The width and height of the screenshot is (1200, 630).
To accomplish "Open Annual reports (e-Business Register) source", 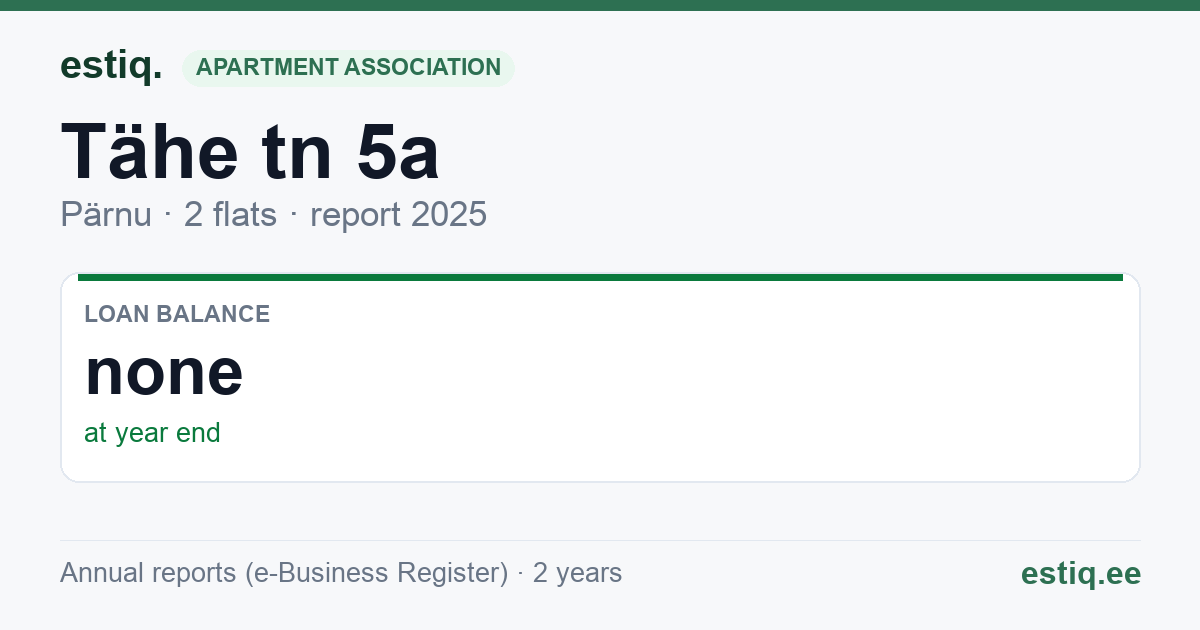I will coord(284,573).
